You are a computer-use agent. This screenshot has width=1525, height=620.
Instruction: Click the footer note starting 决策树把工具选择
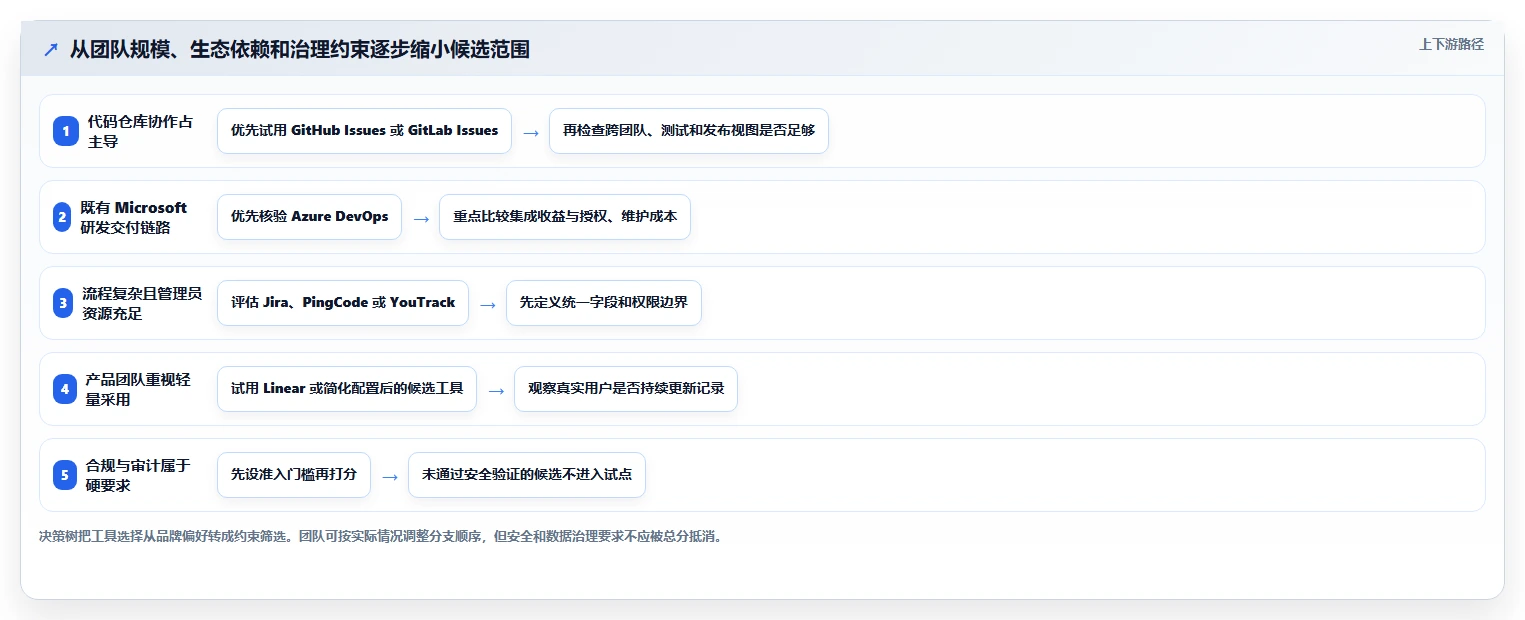pos(380,536)
